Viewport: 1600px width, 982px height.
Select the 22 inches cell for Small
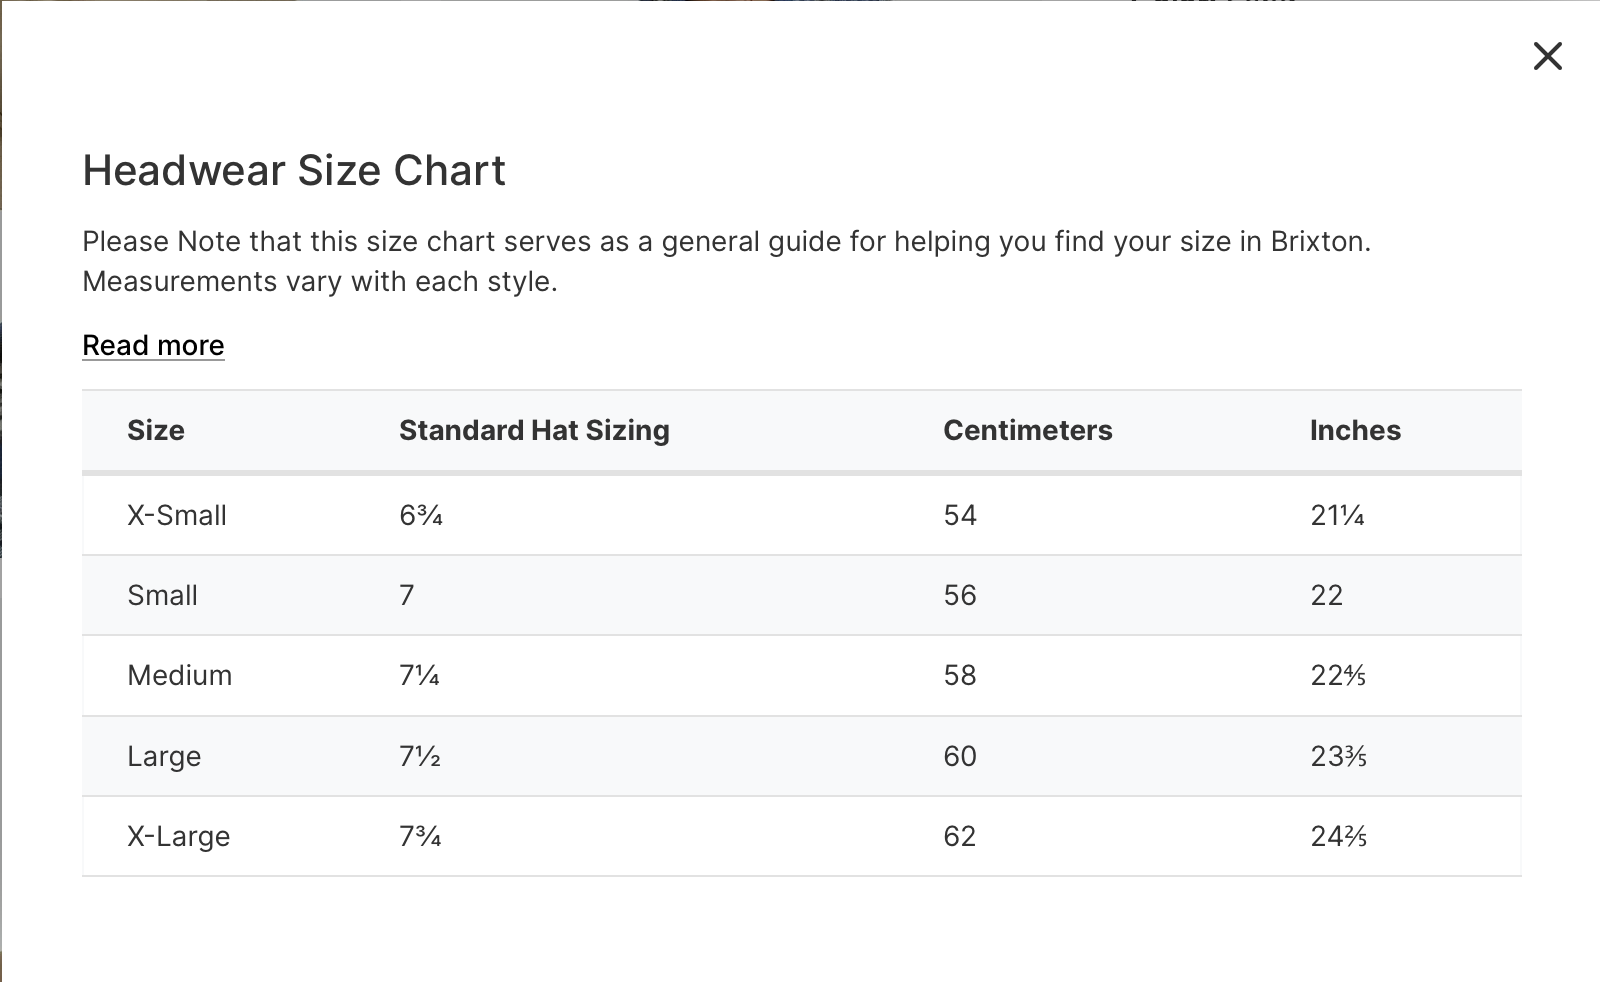[x=1327, y=595]
